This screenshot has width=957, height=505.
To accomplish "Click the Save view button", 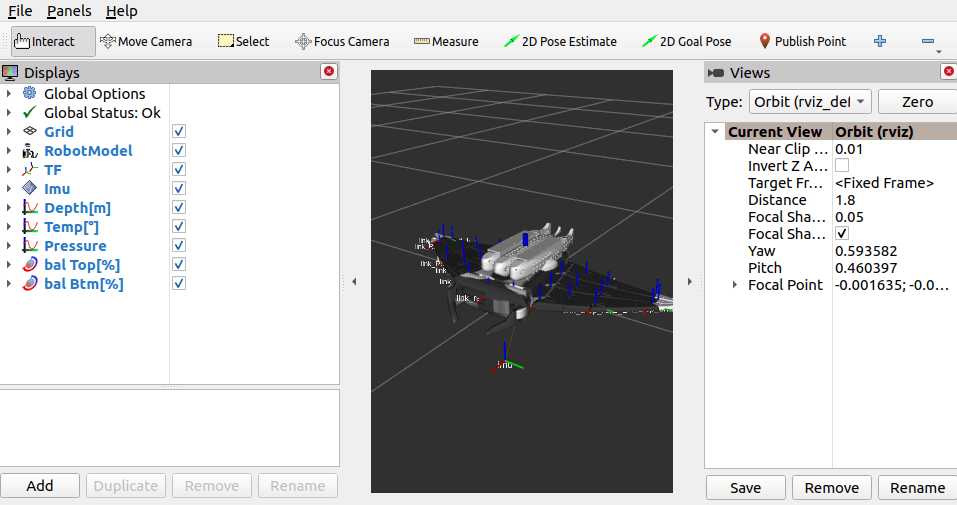I will 745,488.
